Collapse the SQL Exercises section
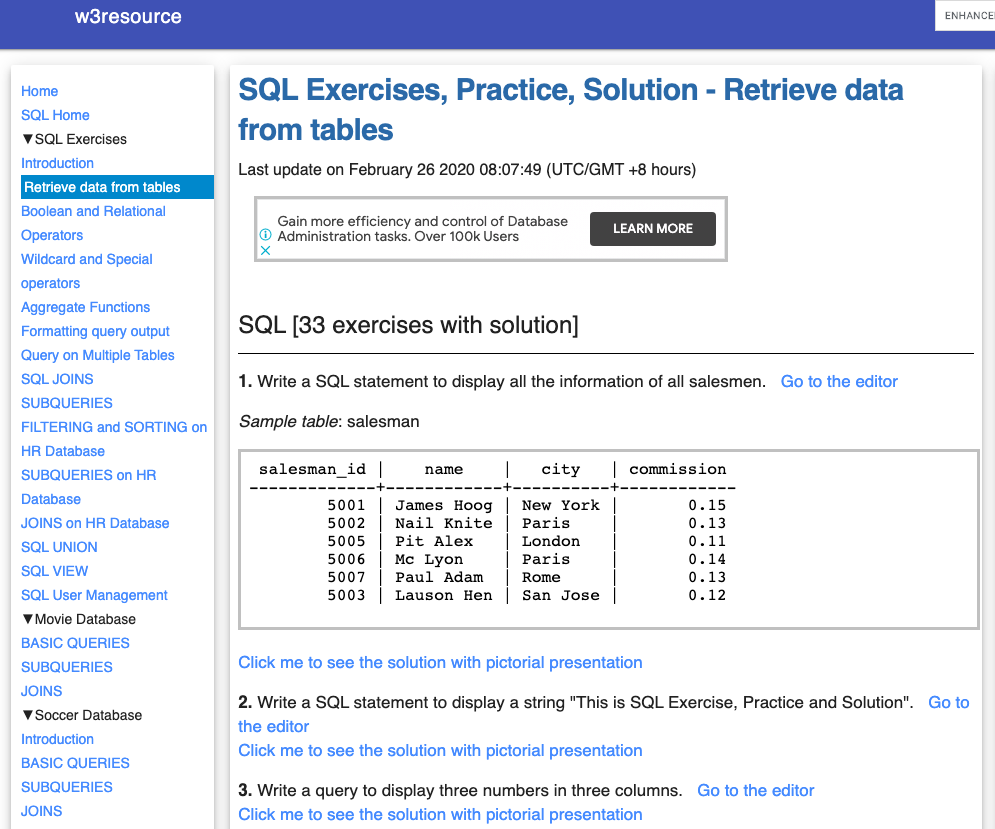 pyautogui.click(x=27, y=139)
